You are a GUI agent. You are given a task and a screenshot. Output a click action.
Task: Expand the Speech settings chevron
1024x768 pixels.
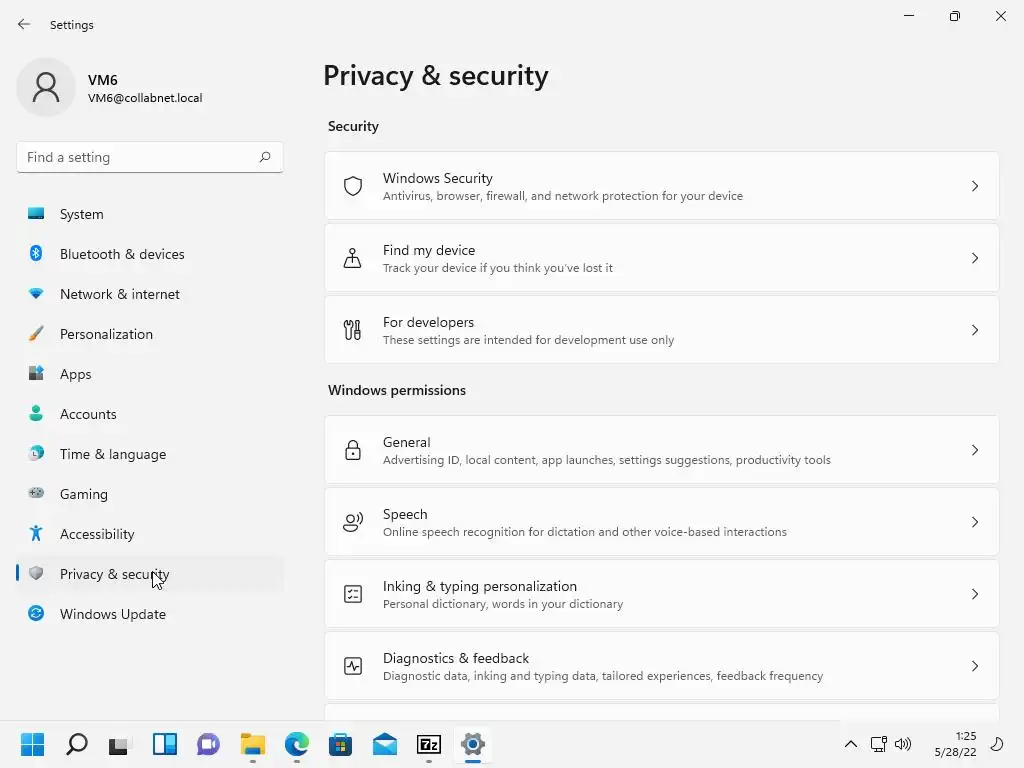pyautogui.click(x=975, y=522)
